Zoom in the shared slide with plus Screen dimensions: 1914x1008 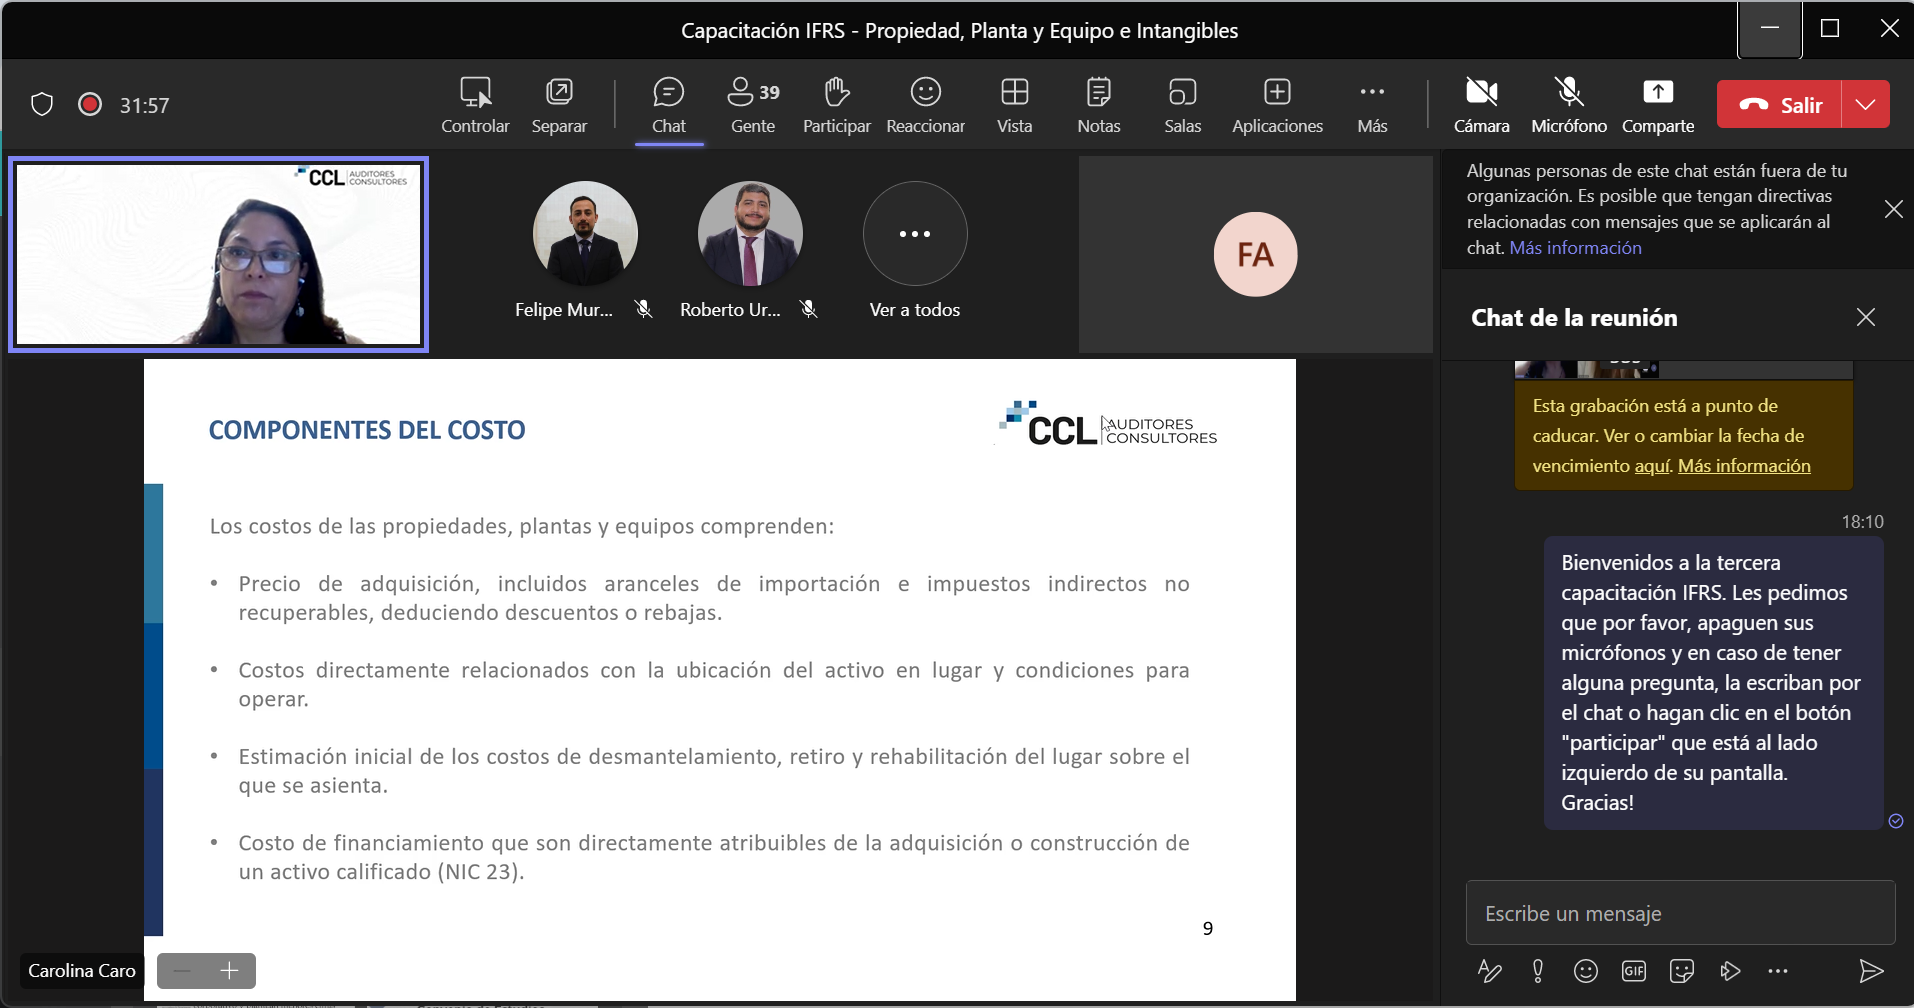pos(230,970)
